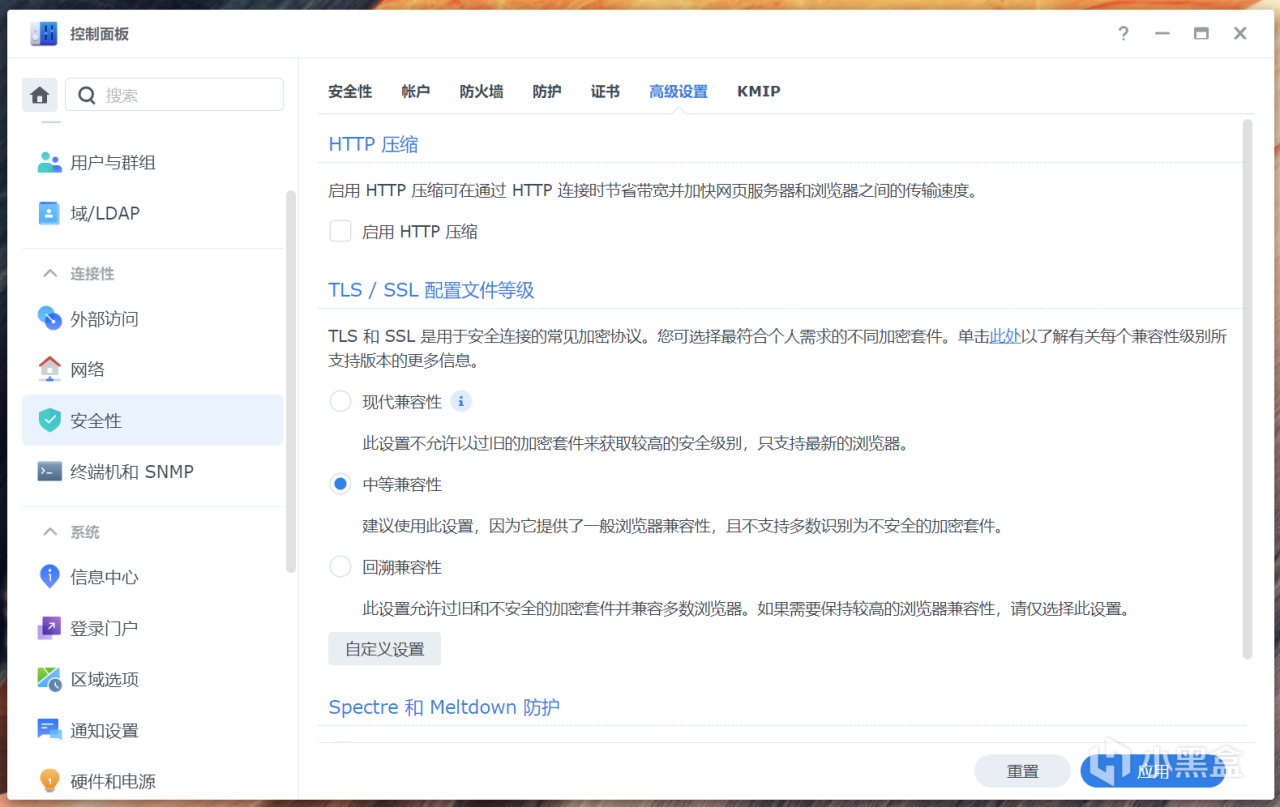Click the 自定义设置 button
Viewport: 1280px width, 807px height.
click(x=385, y=649)
